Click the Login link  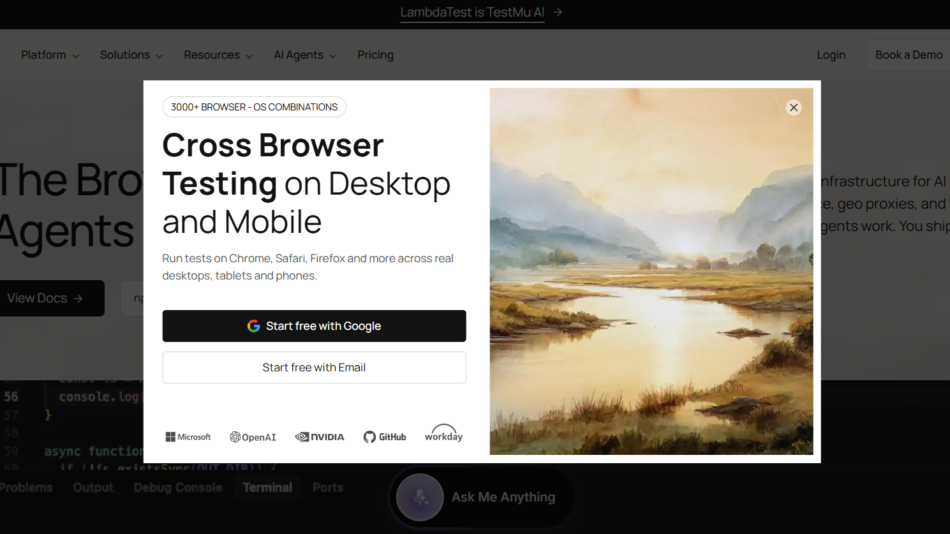pos(831,55)
